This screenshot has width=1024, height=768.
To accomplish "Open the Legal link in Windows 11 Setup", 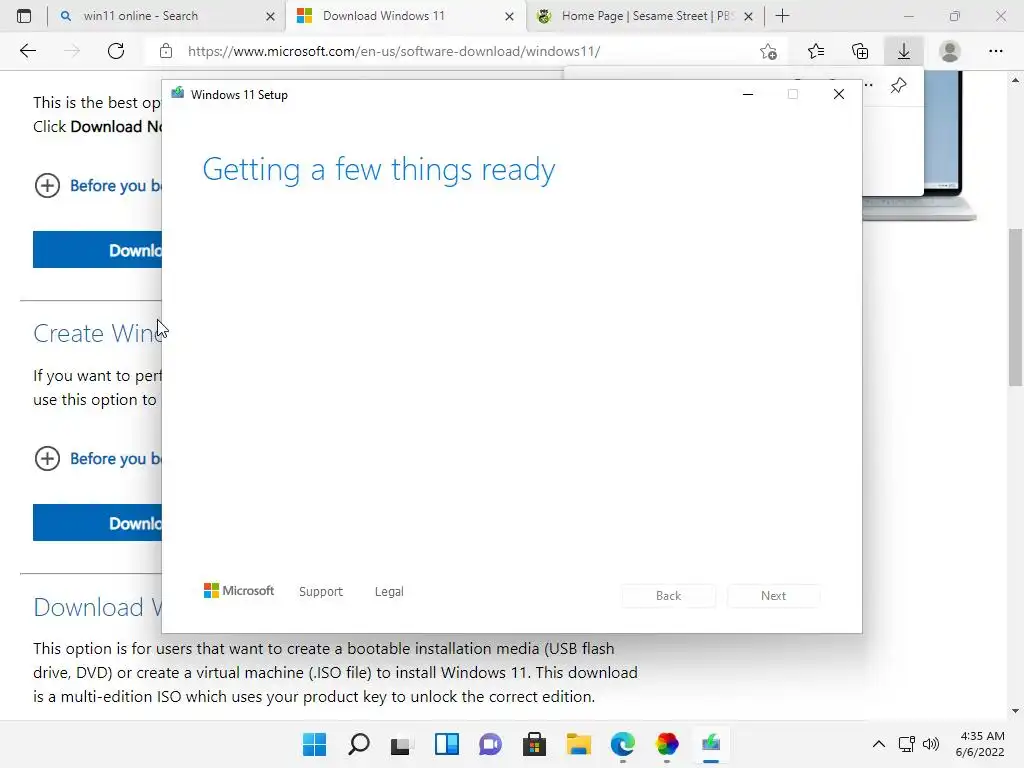I will 389,592.
